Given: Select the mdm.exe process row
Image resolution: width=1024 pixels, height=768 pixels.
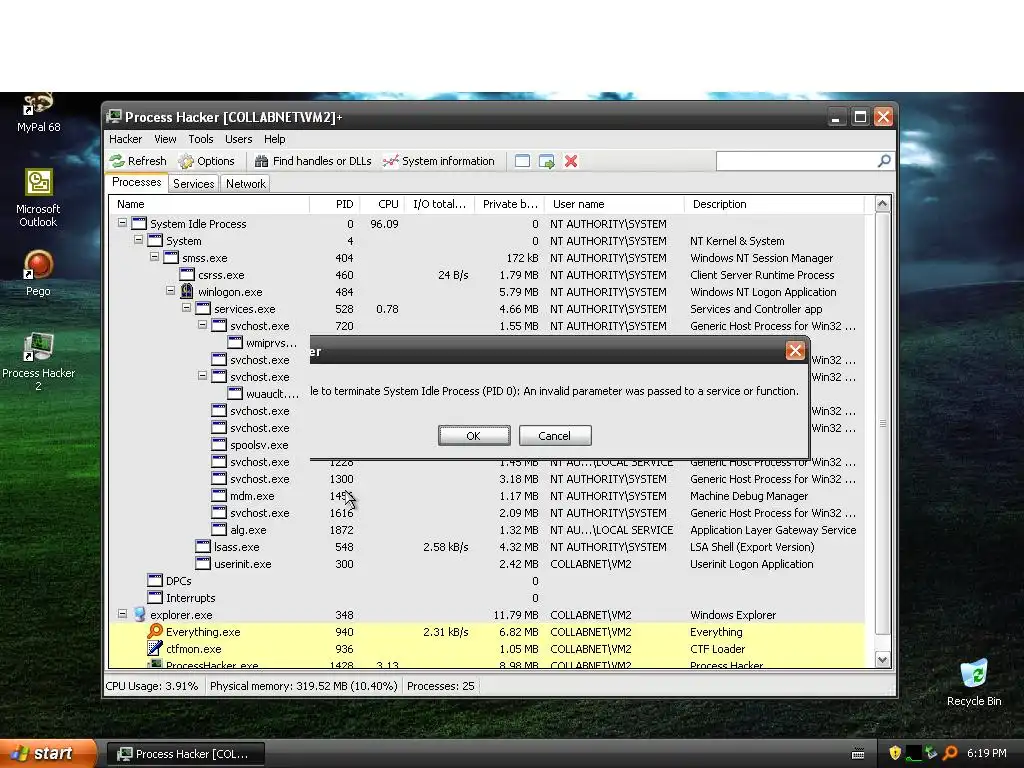Looking at the screenshot, I should point(487,496).
